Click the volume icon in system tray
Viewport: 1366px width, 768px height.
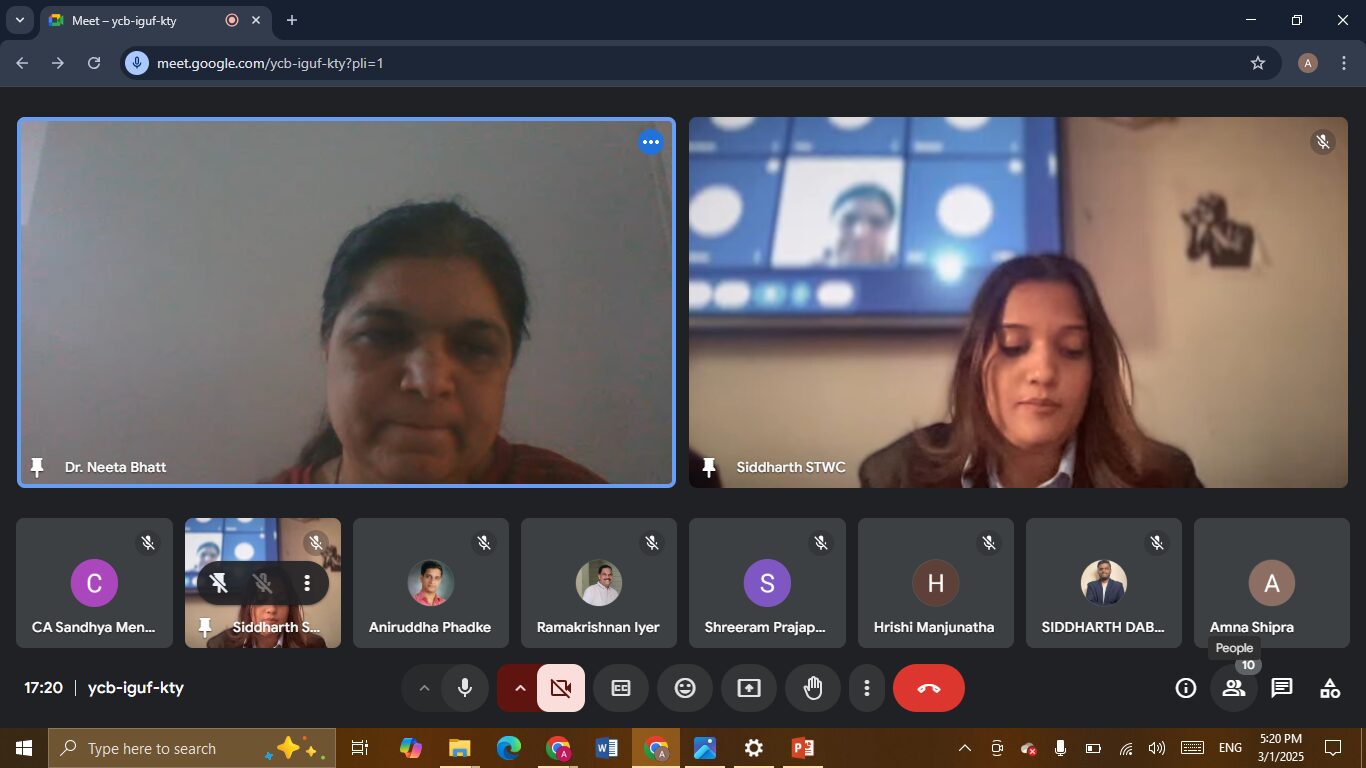tap(1157, 748)
